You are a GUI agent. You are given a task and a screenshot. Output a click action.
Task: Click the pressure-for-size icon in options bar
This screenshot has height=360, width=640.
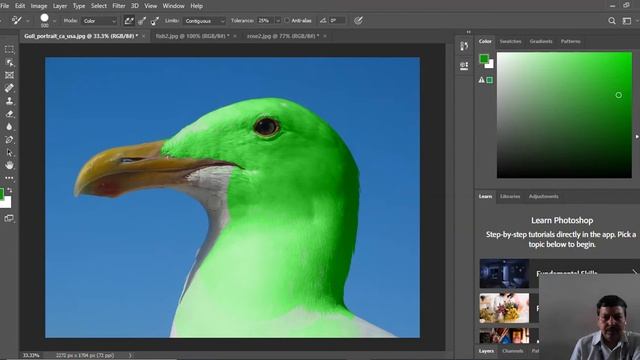tap(358, 20)
